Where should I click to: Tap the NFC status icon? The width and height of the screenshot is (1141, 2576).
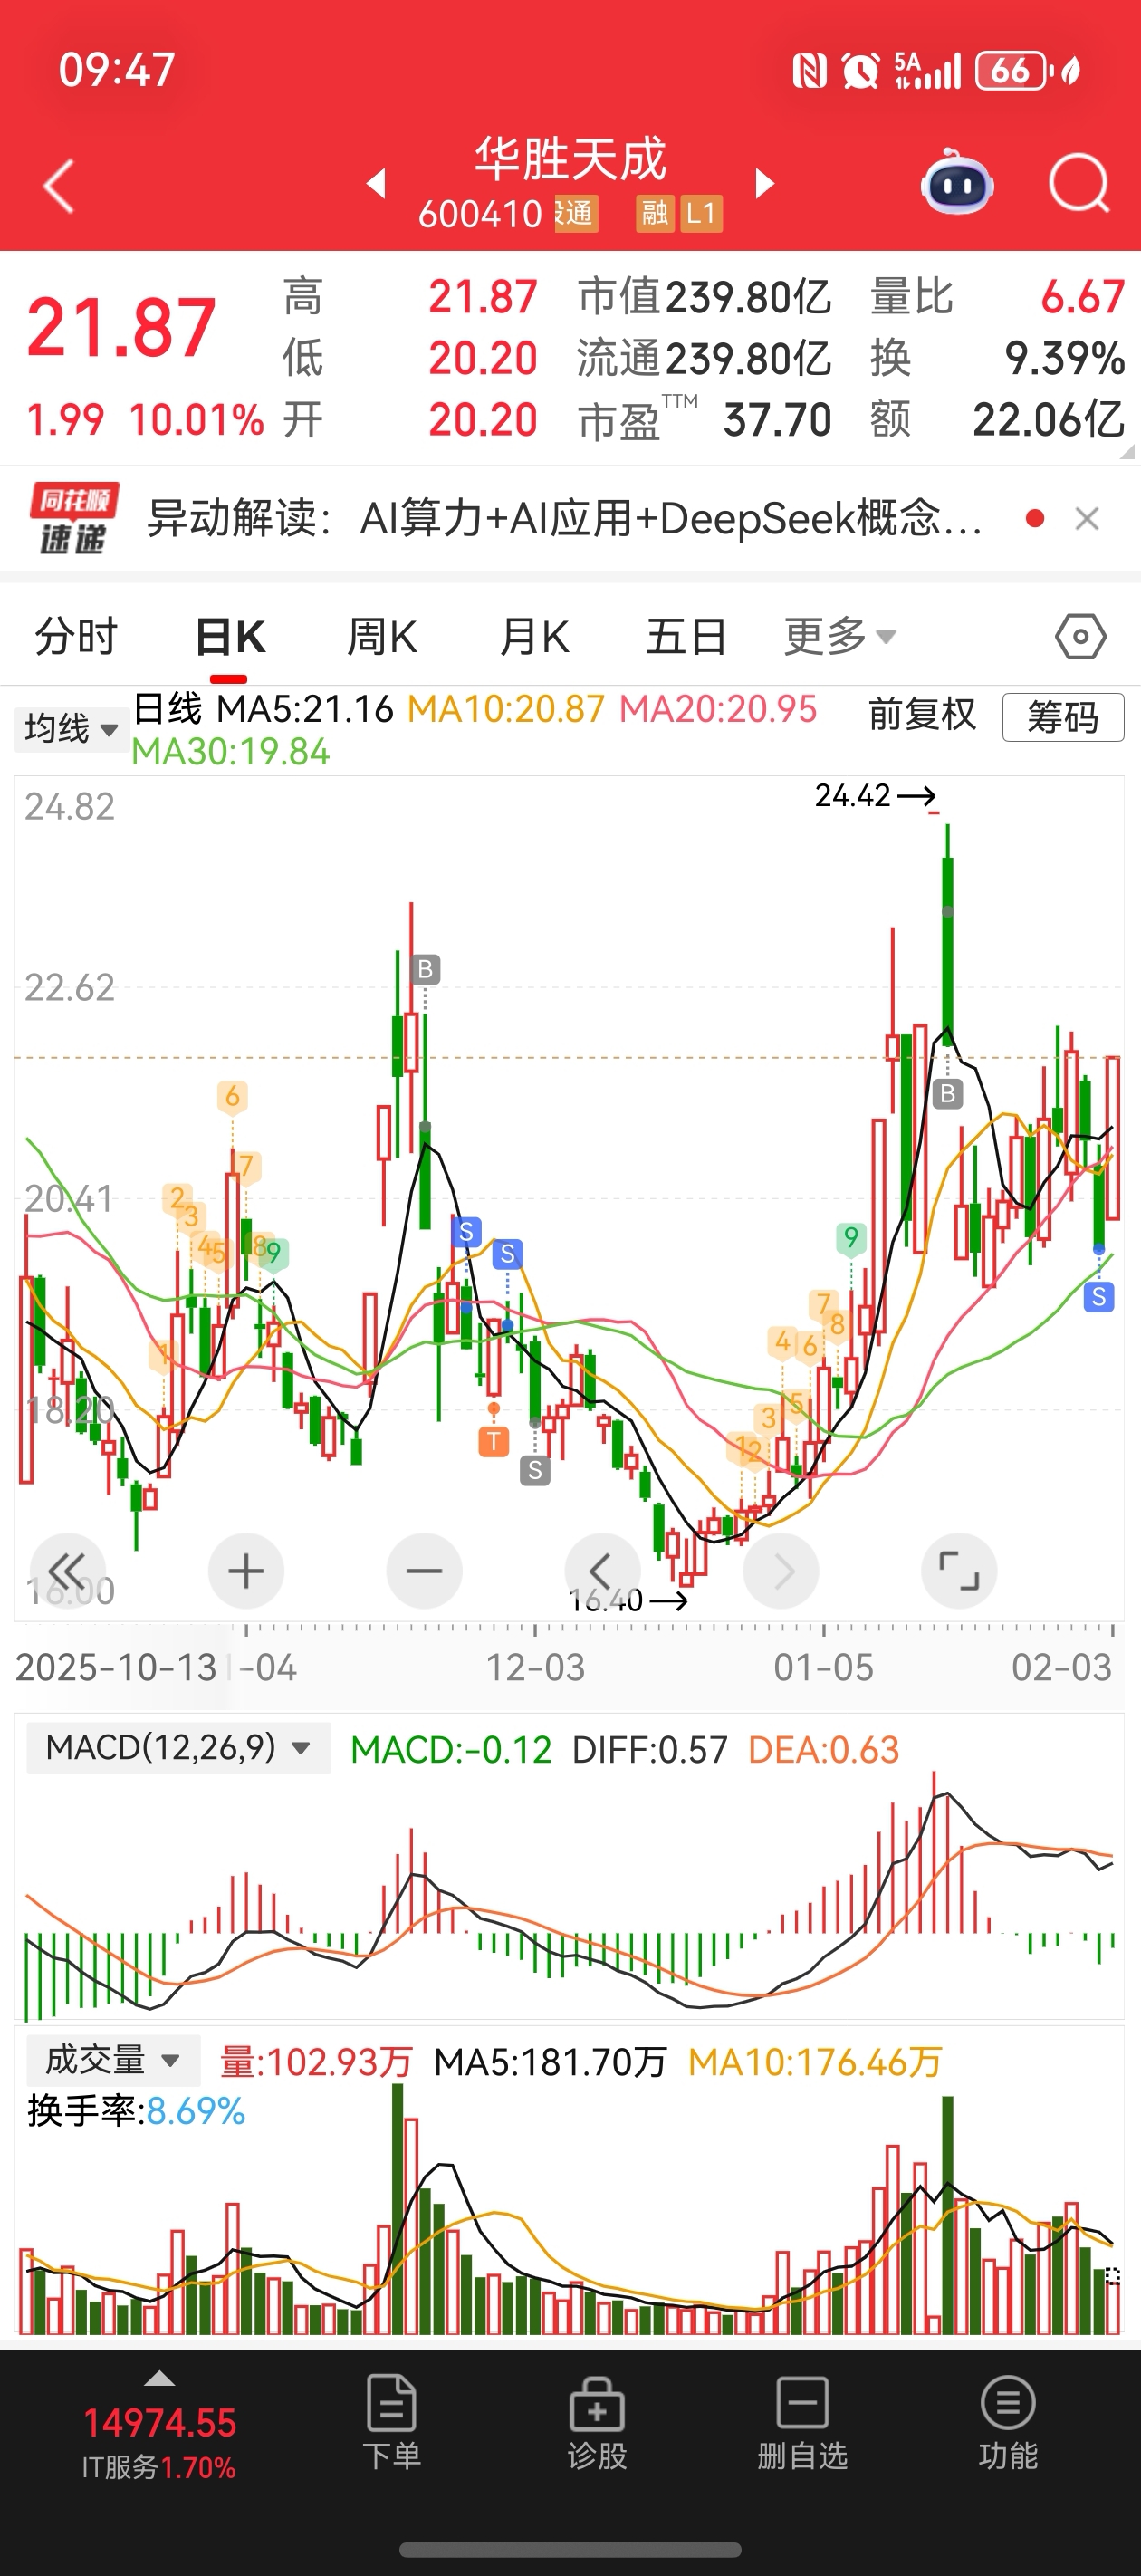(x=809, y=71)
